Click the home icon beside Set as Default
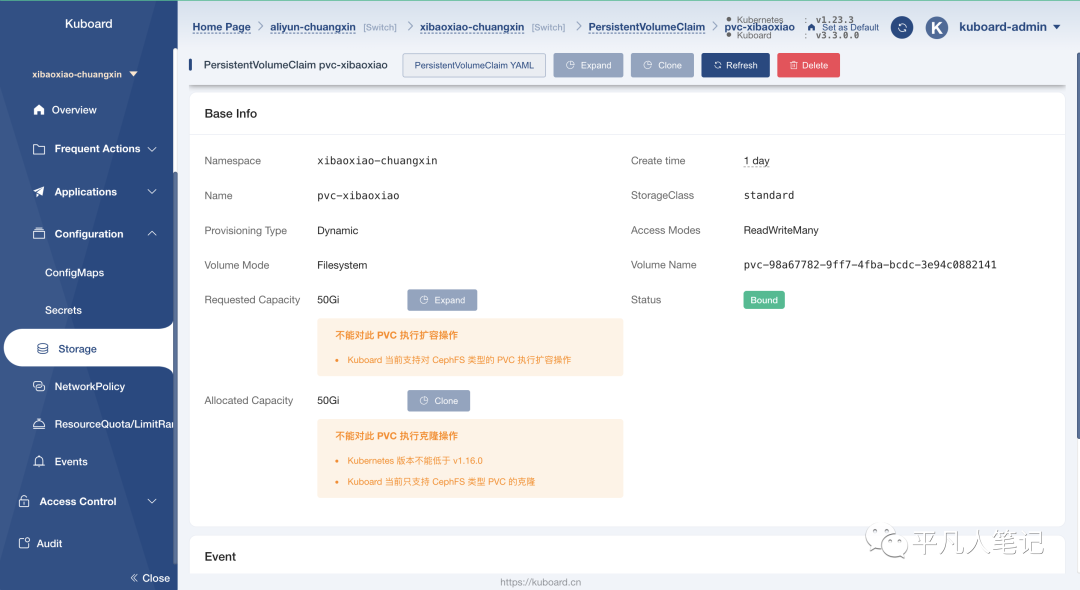The width and height of the screenshot is (1080, 590). (x=811, y=28)
